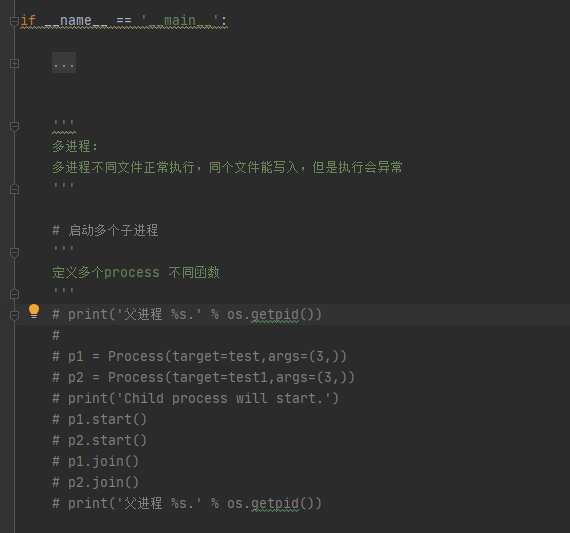Viewport: 570px width, 533px height.
Task: Click the squiggly-underlined opening triple quotes
Action: click(64, 124)
